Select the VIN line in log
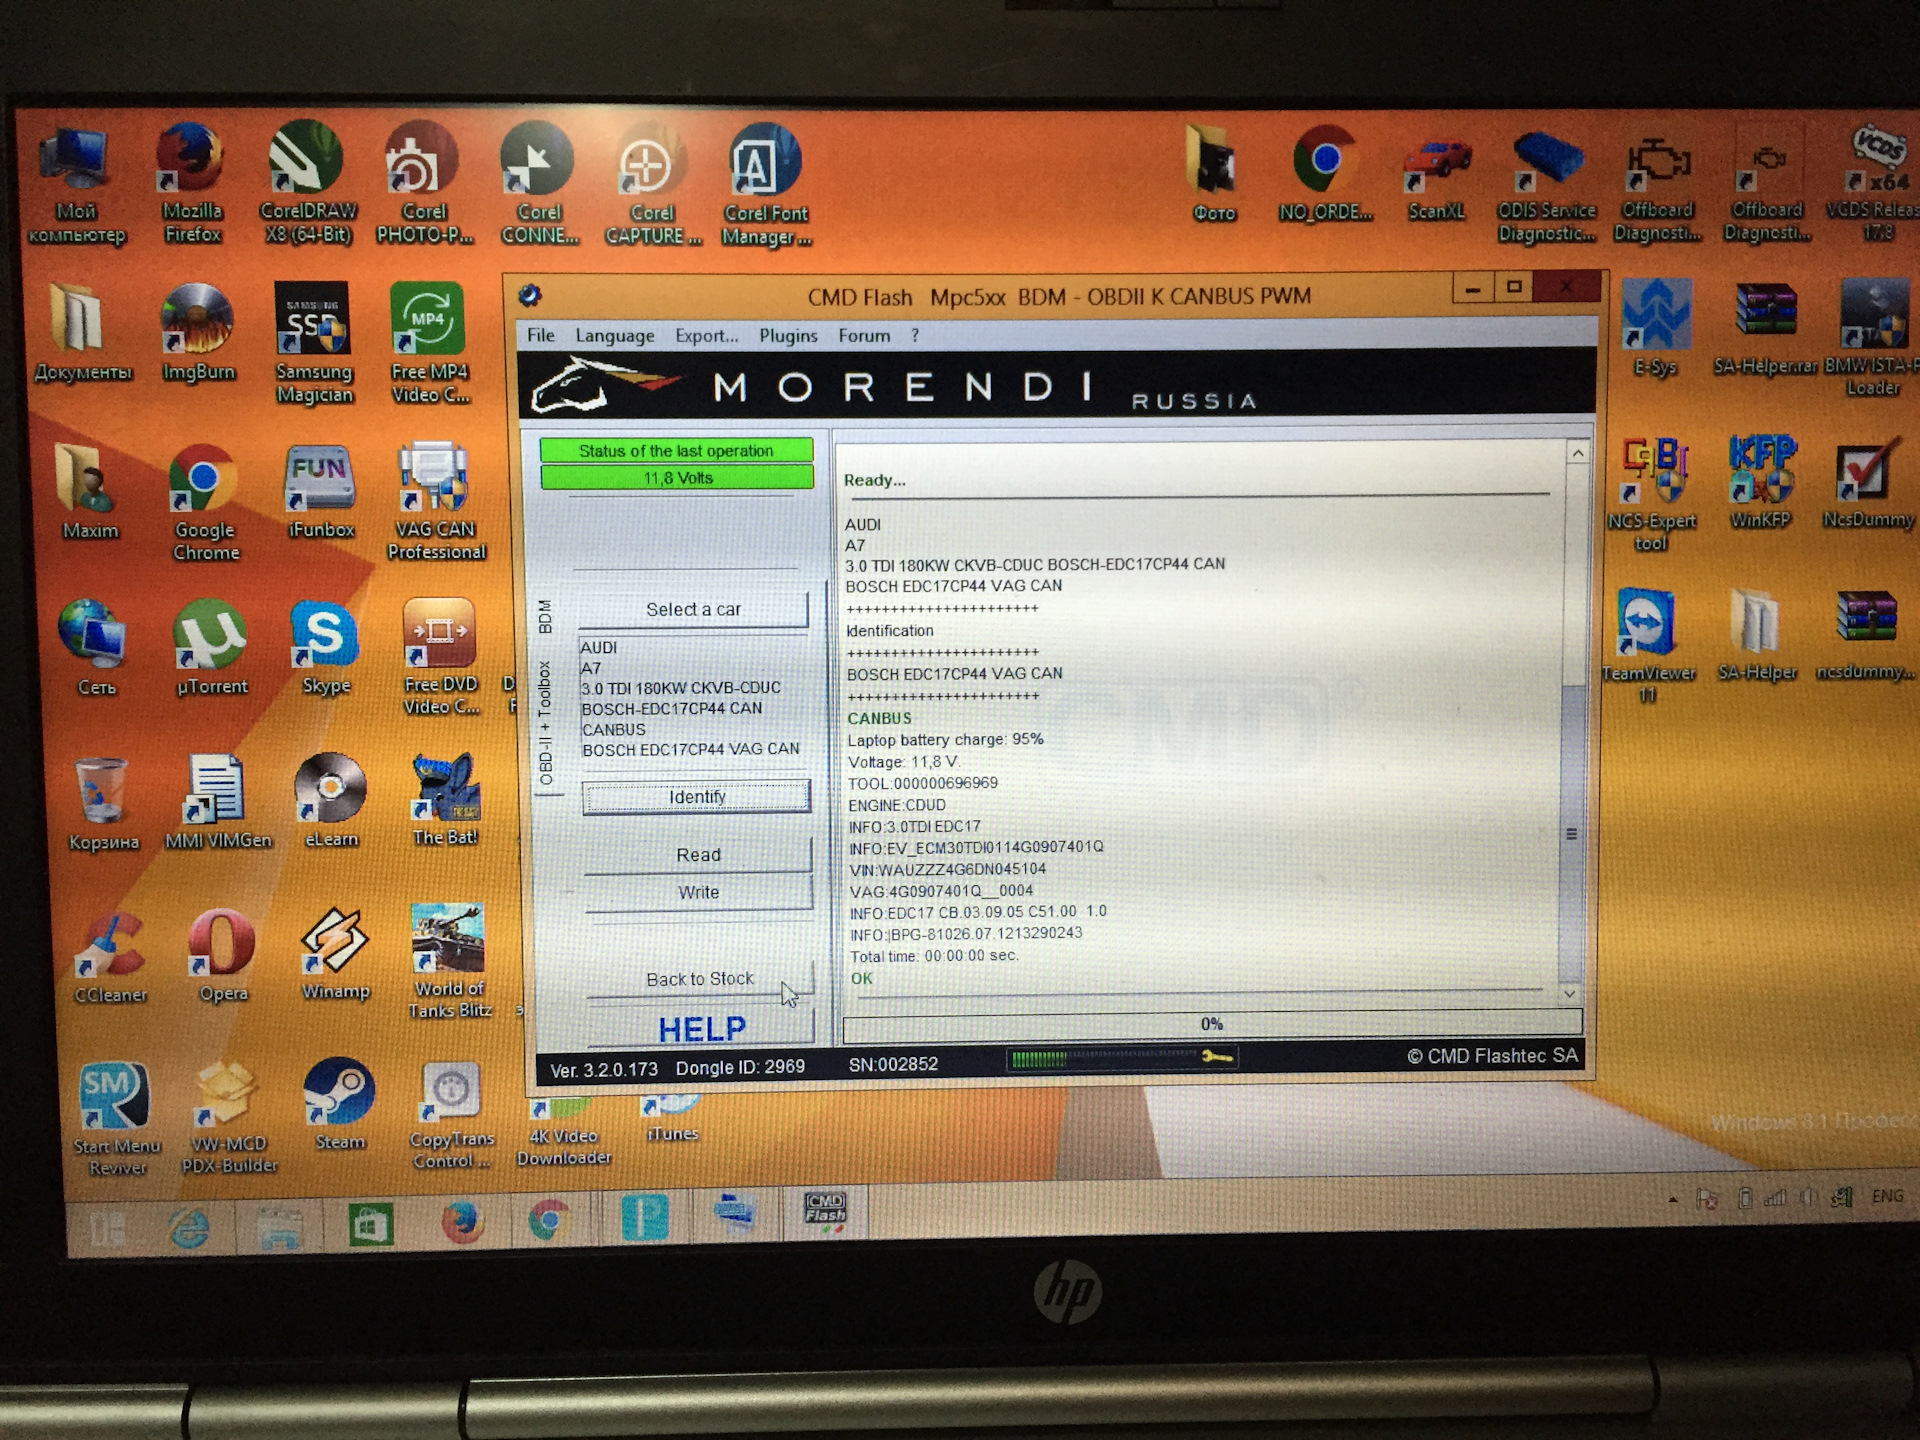 tap(947, 869)
